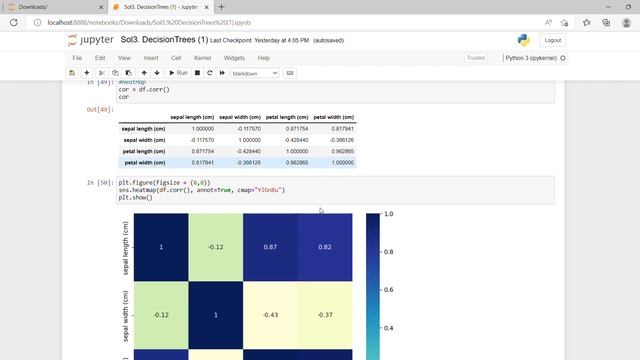
Task: Switch to Sol3. DecisionTrees browser tab
Action: tap(160, 7)
